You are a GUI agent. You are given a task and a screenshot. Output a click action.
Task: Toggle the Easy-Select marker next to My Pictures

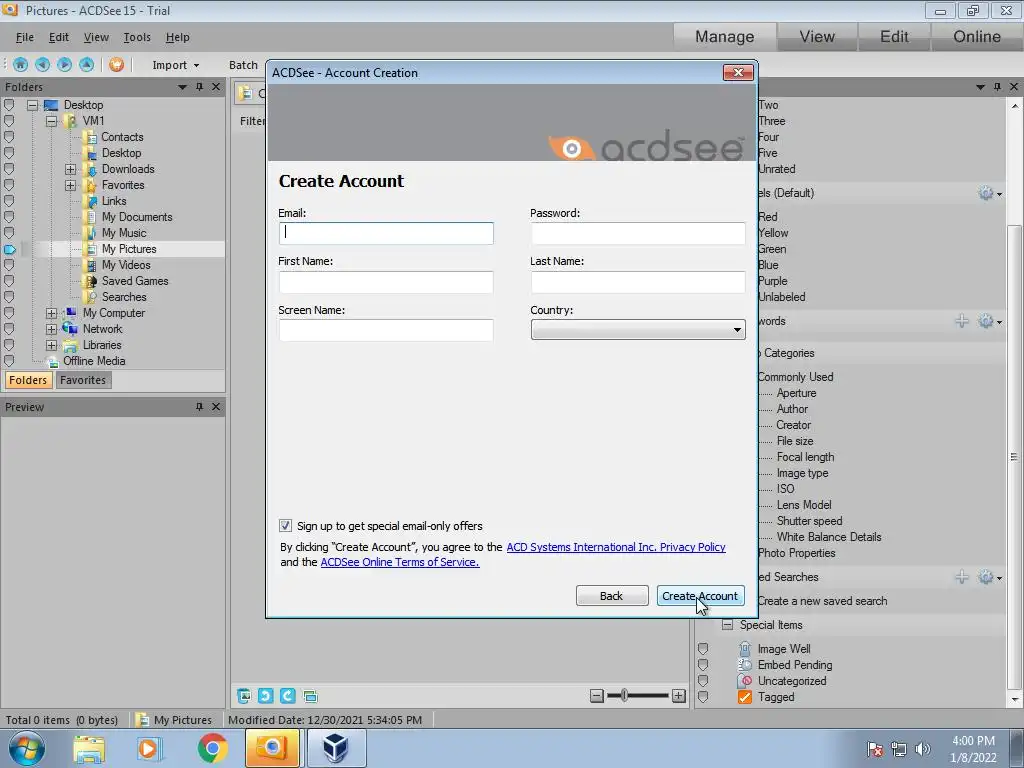point(8,249)
